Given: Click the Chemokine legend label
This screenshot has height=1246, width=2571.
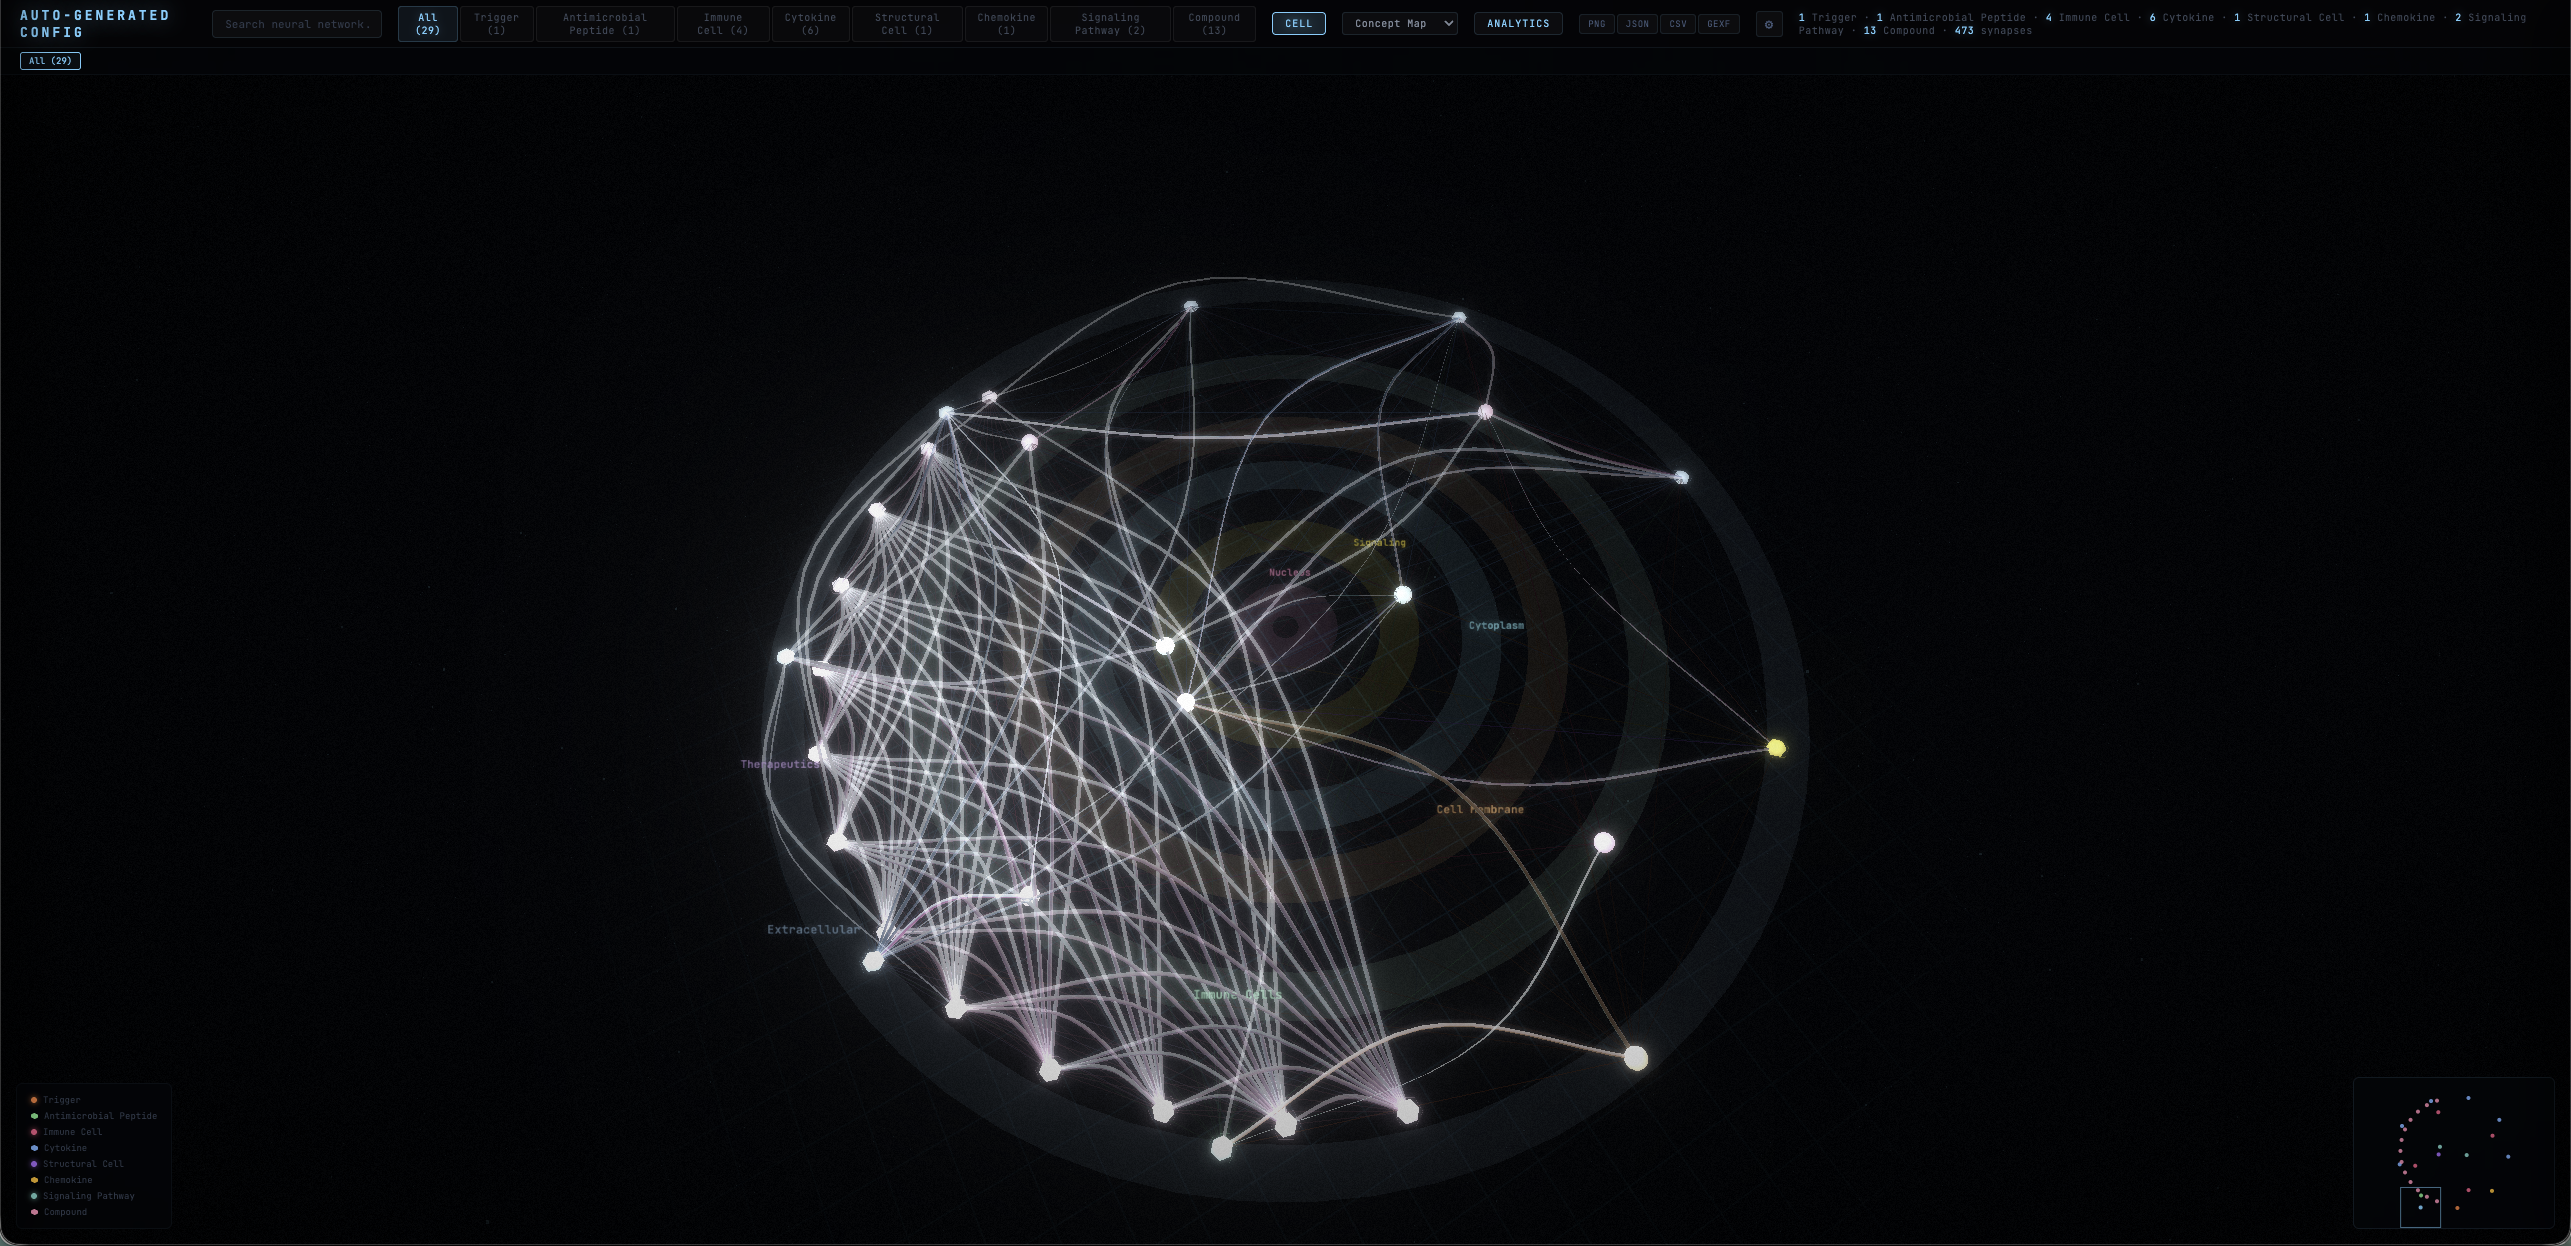Looking at the screenshot, I should click(x=68, y=1180).
